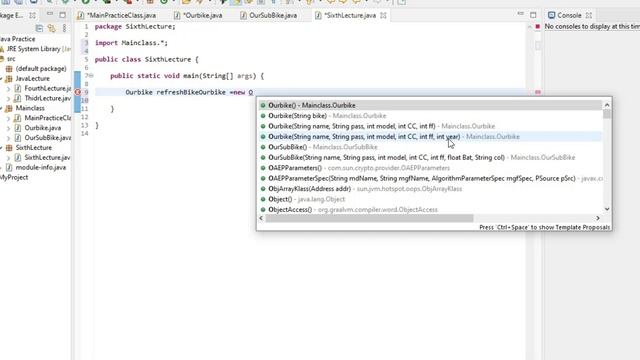
Task: Choose OurSubBike proposal with float Bat
Action: click(x=430, y=158)
